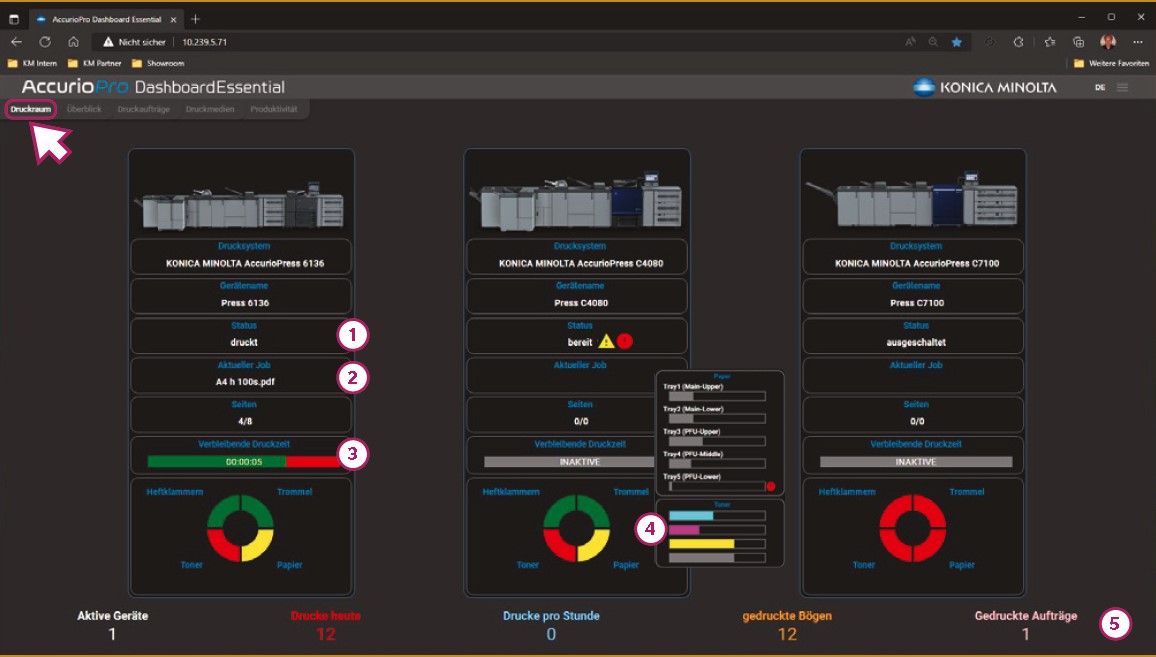Click the Konica Minolta logo

click(x=984, y=87)
